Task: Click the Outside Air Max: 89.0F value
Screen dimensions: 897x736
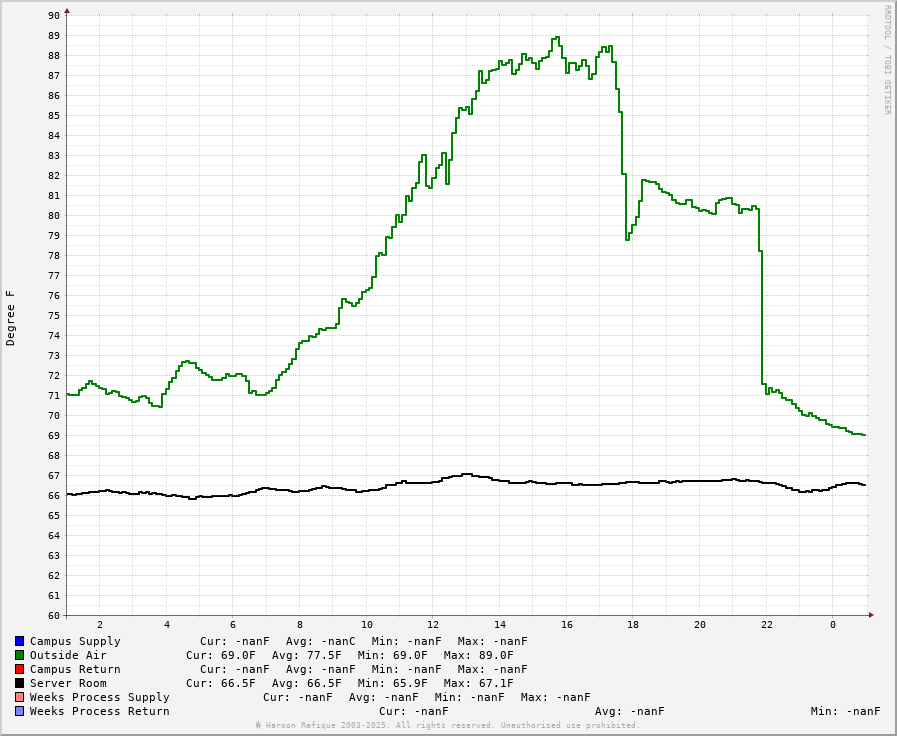Action: [x=478, y=655]
